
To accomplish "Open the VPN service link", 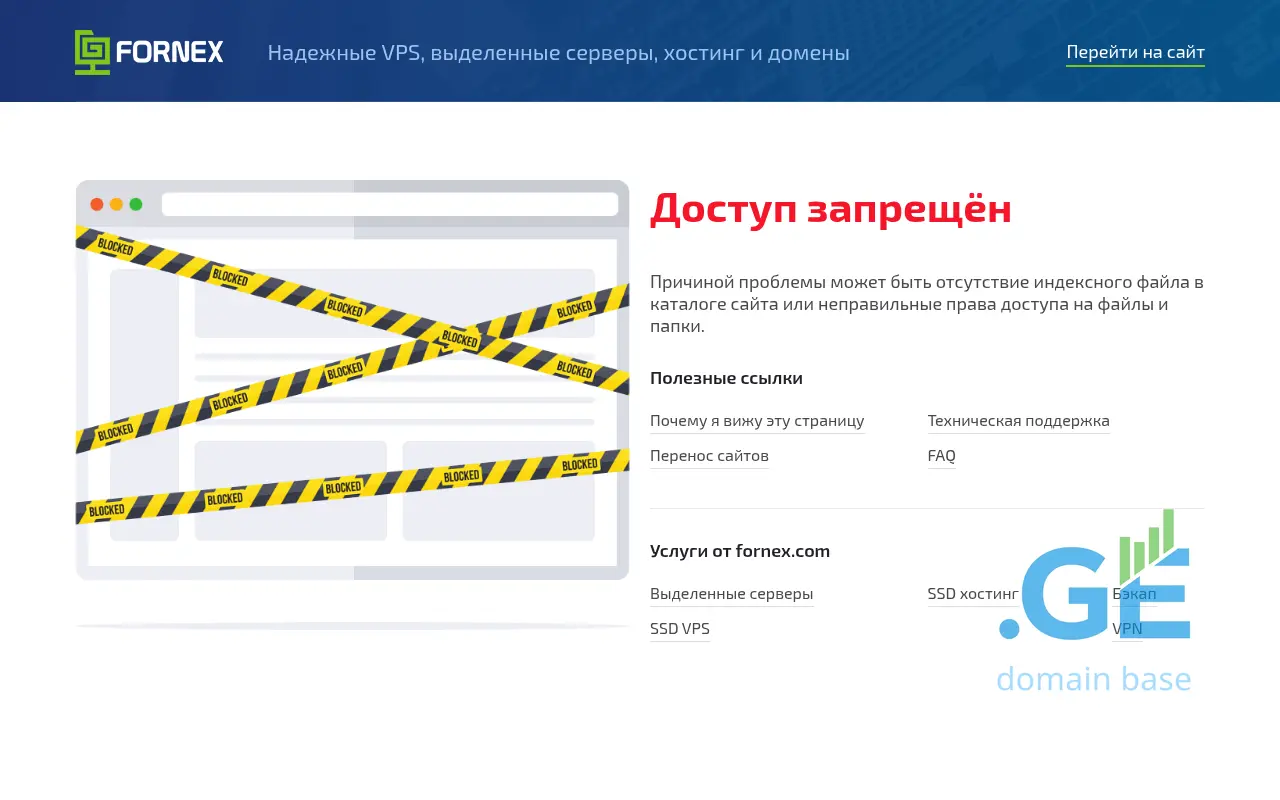I will [x=1127, y=629].
